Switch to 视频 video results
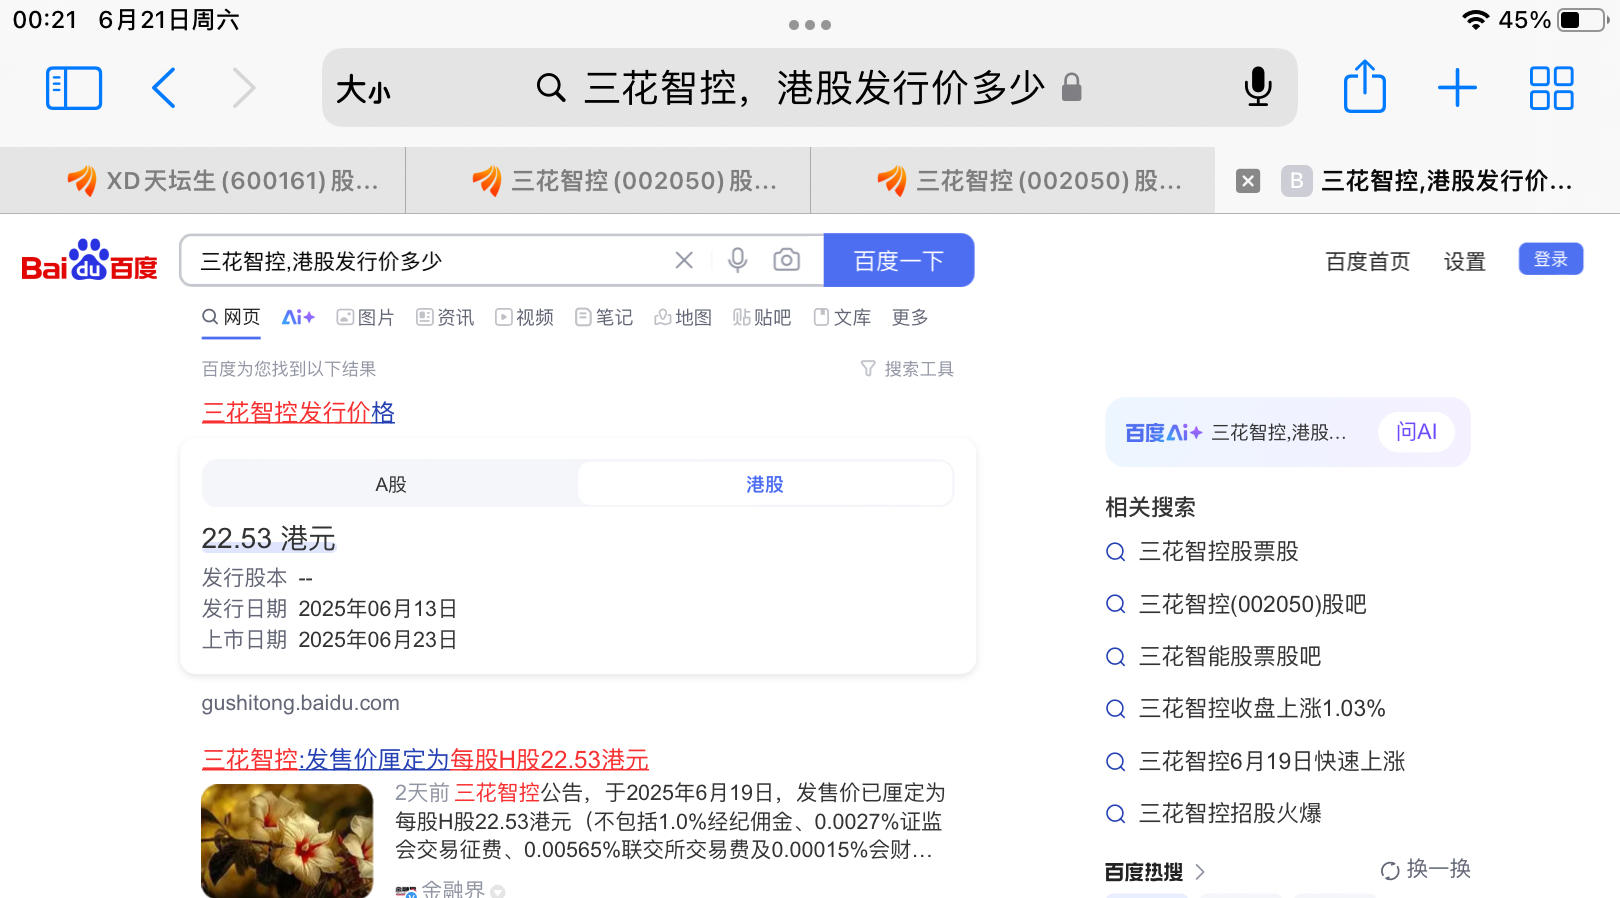 [524, 317]
